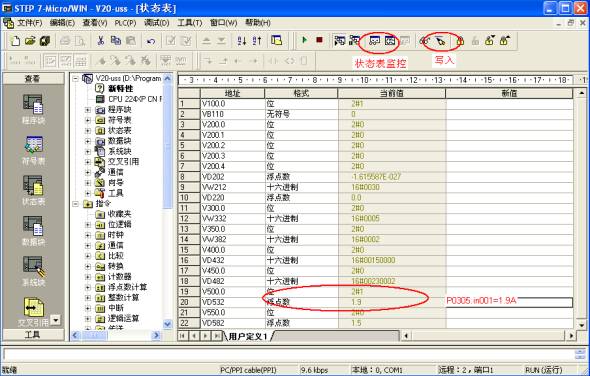Select the VD532 address cell
This screenshot has height=376, width=590.
point(233,302)
